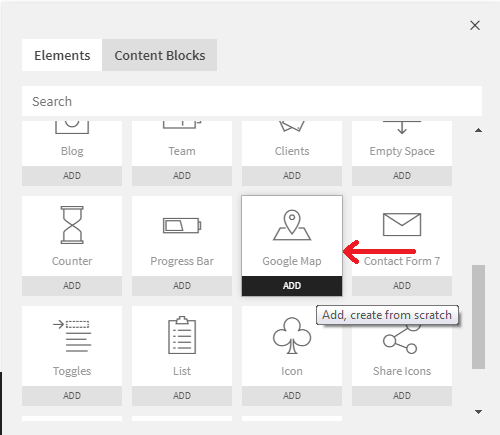Click the vertical scrollbar thumb
This screenshot has width=500, height=435.
coord(478,317)
